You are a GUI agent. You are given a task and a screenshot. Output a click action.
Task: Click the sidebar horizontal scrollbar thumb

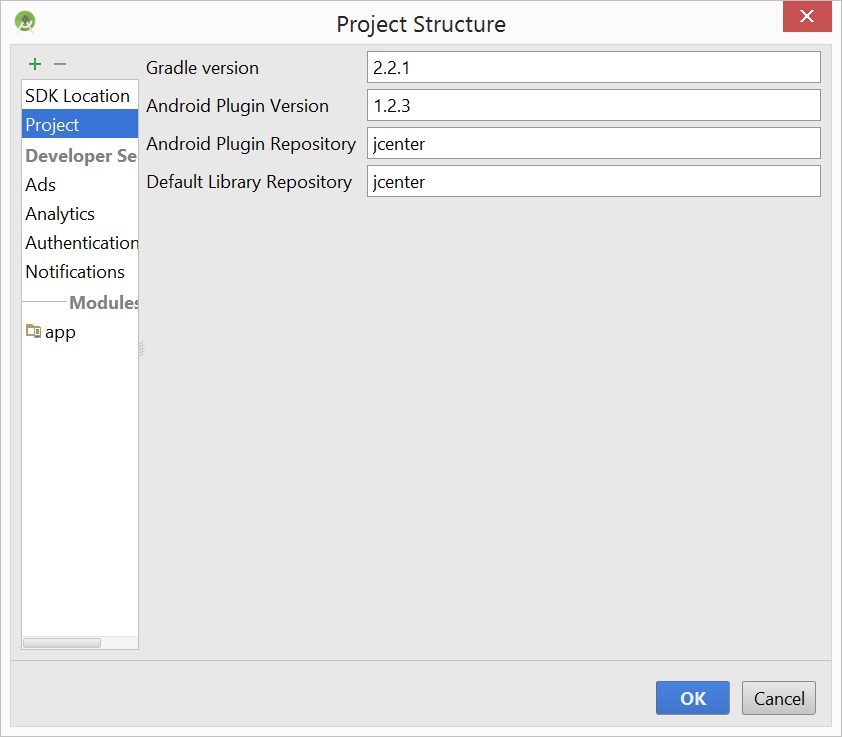click(x=62, y=643)
